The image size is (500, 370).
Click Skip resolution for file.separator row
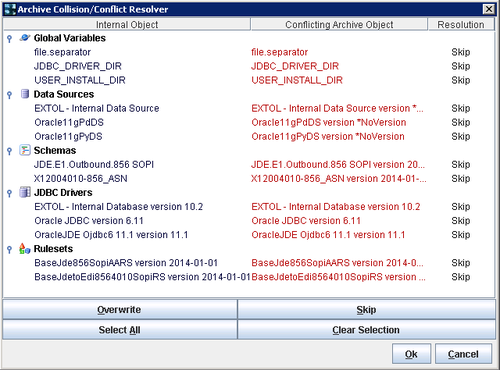[x=461, y=52]
